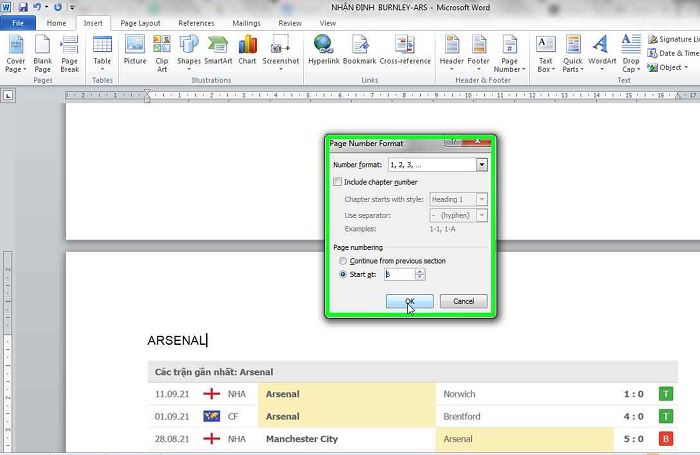This screenshot has height=455, width=700.
Task: Click red B badge in Manchester City row
Action: point(666,439)
